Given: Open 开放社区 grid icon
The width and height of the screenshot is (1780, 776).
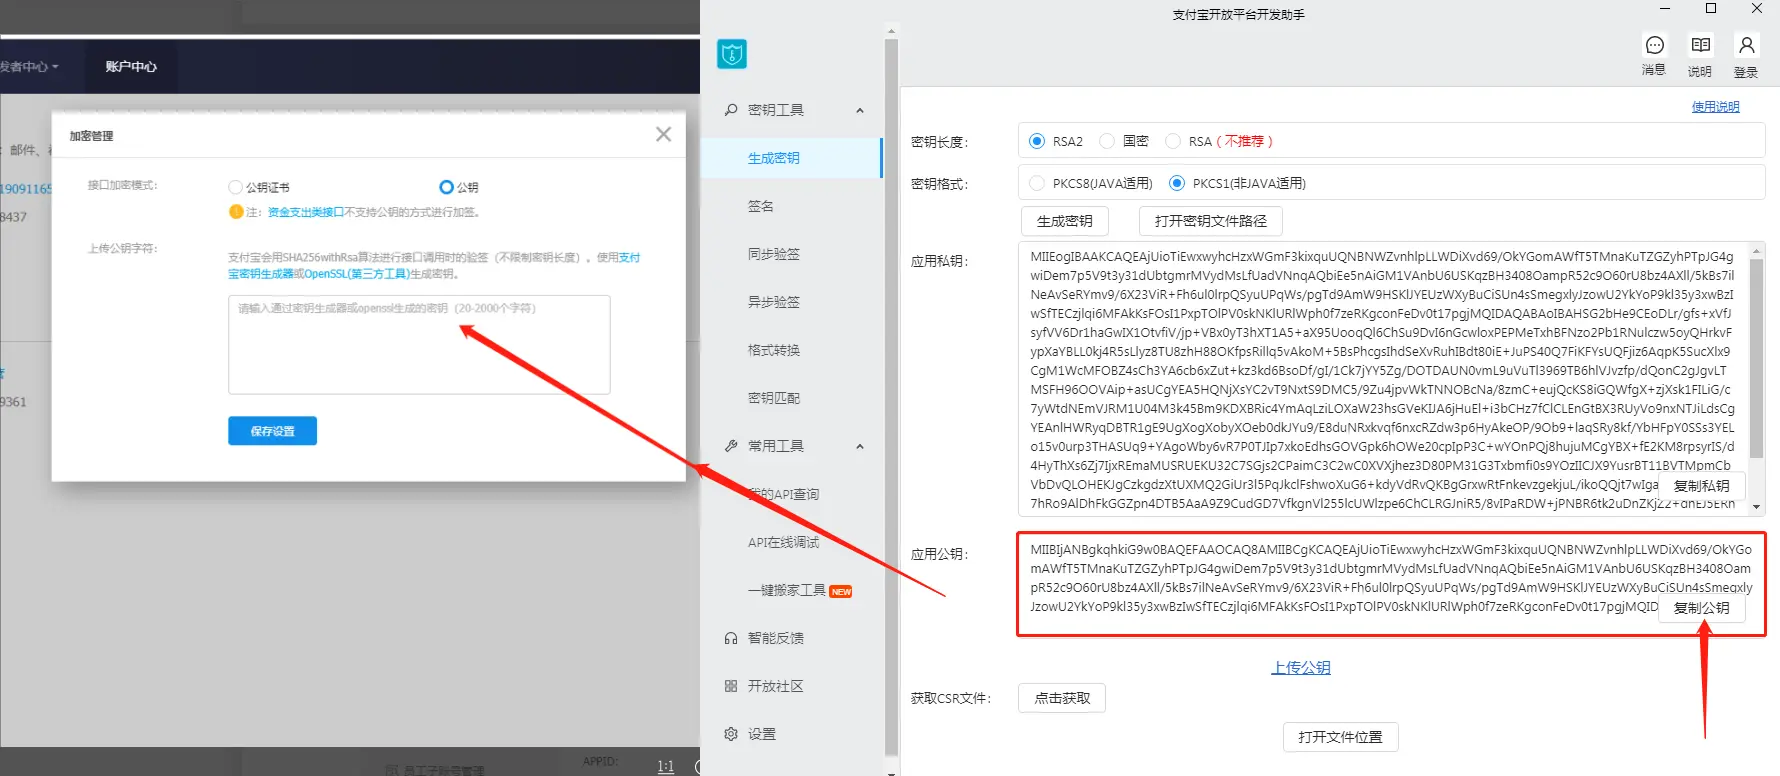Looking at the screenshot, I should (x=731, y=686).
